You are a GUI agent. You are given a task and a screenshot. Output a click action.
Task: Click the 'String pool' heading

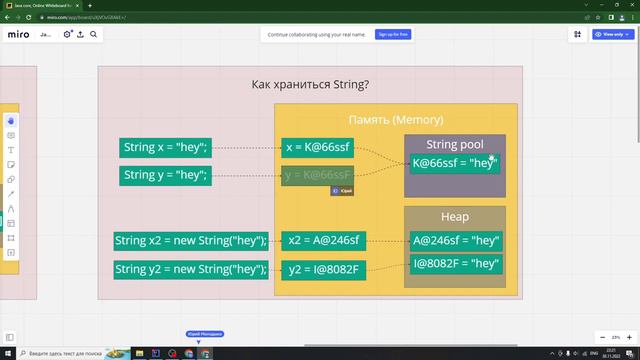point(455,144)
